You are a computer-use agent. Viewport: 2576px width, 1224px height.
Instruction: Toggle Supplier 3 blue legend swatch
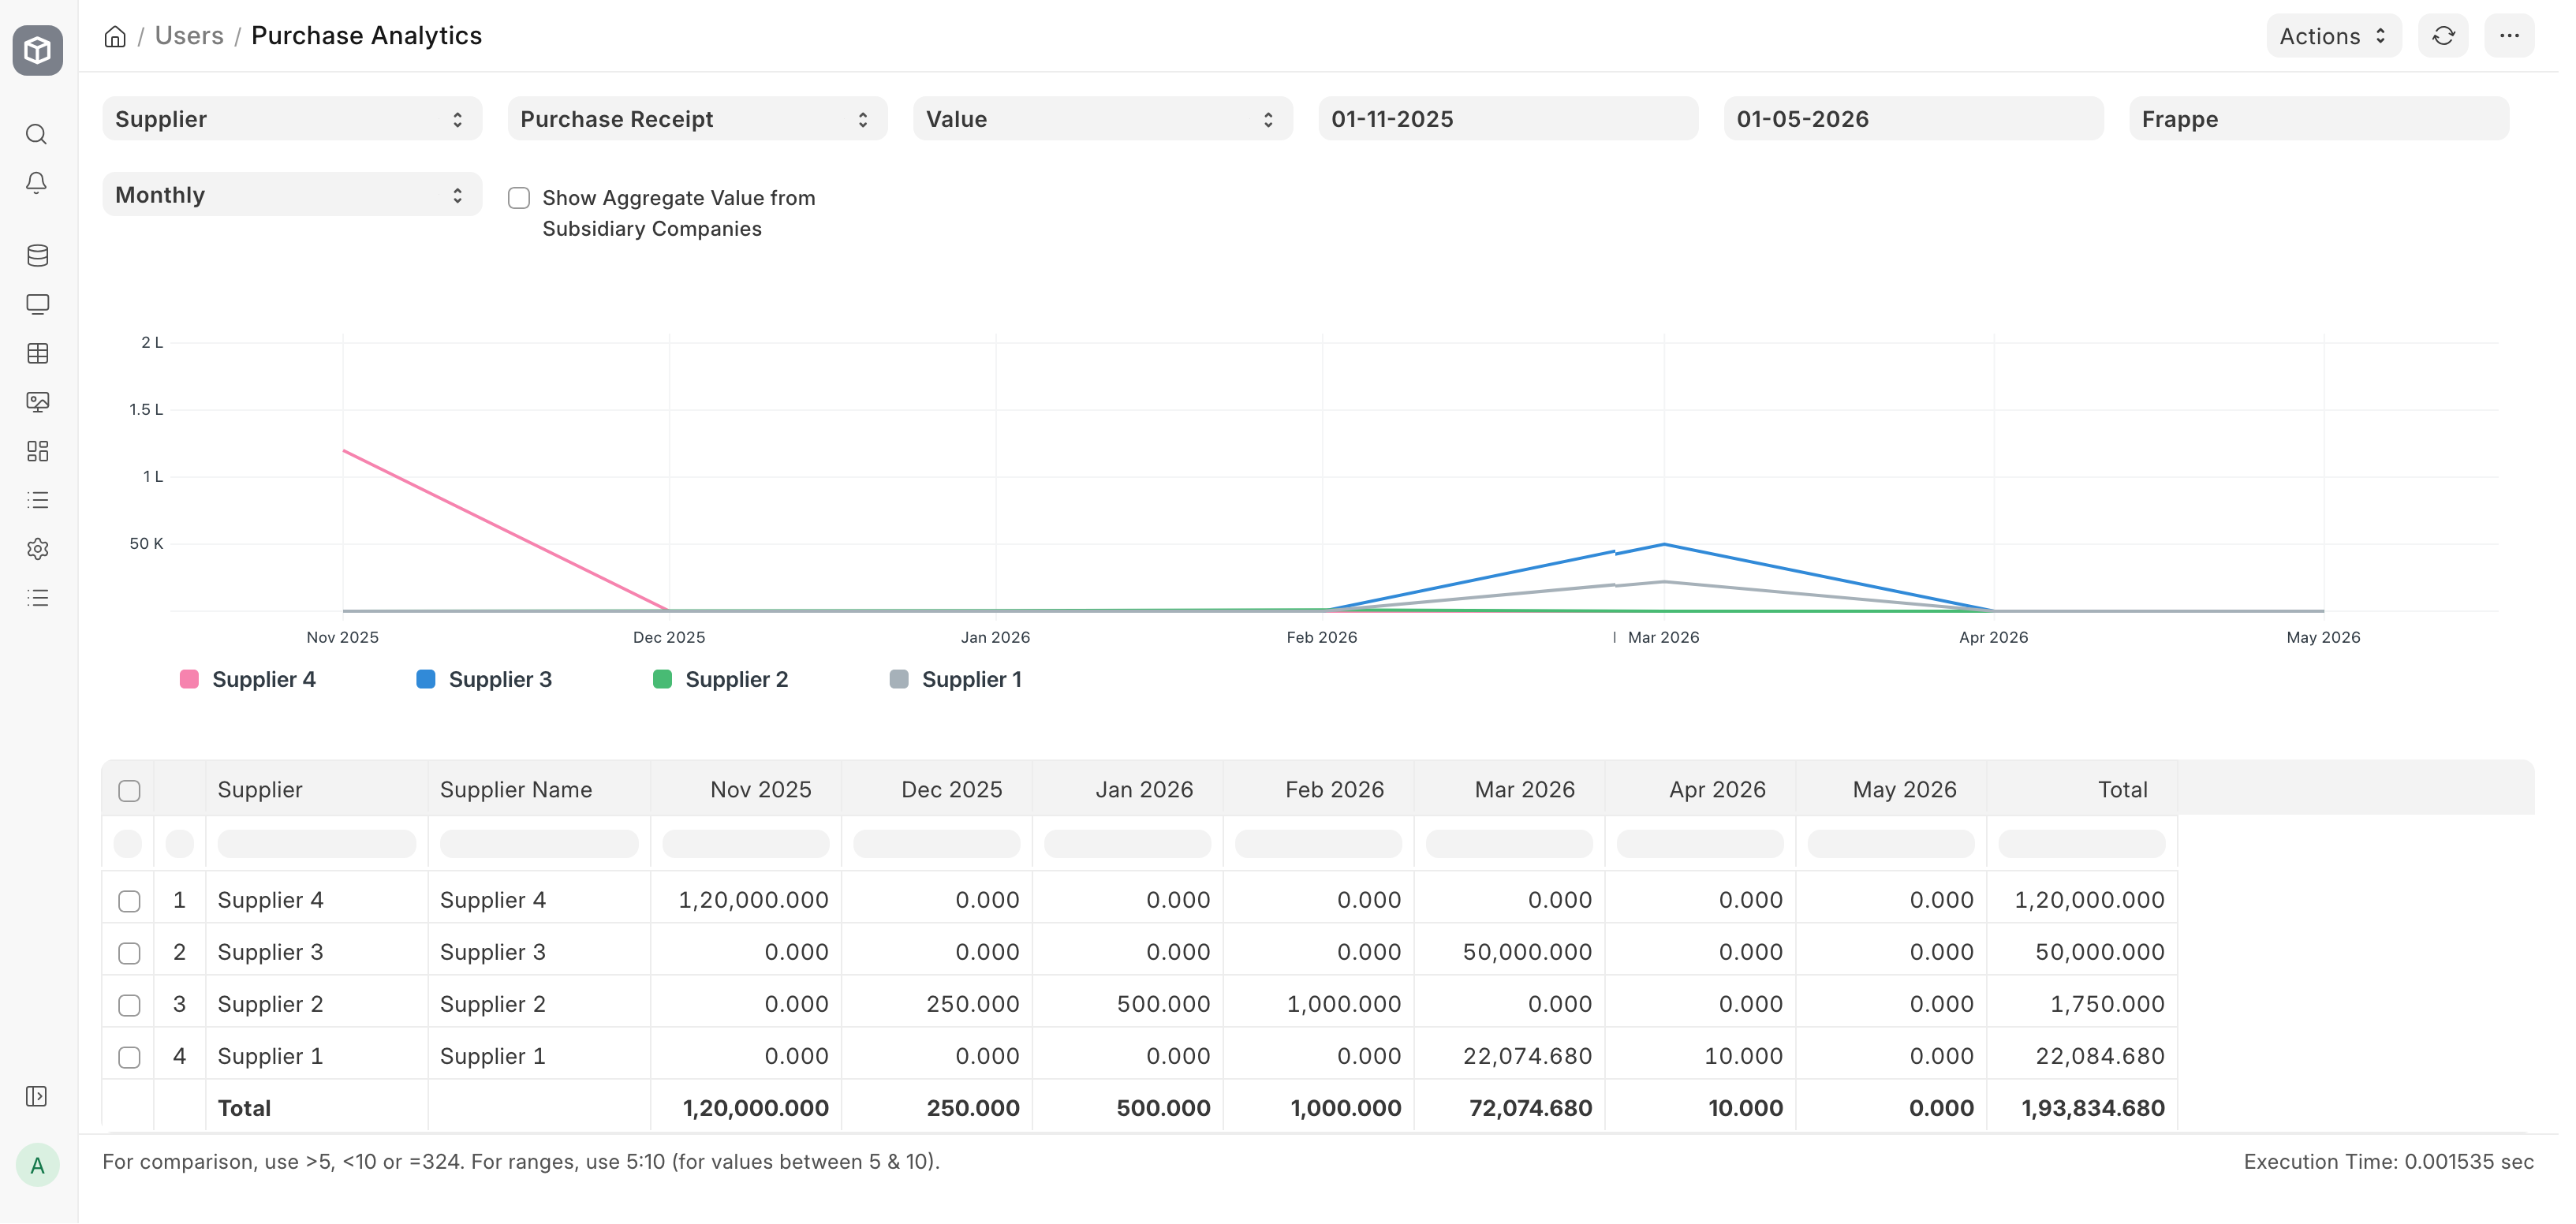[x=425, y=680]
